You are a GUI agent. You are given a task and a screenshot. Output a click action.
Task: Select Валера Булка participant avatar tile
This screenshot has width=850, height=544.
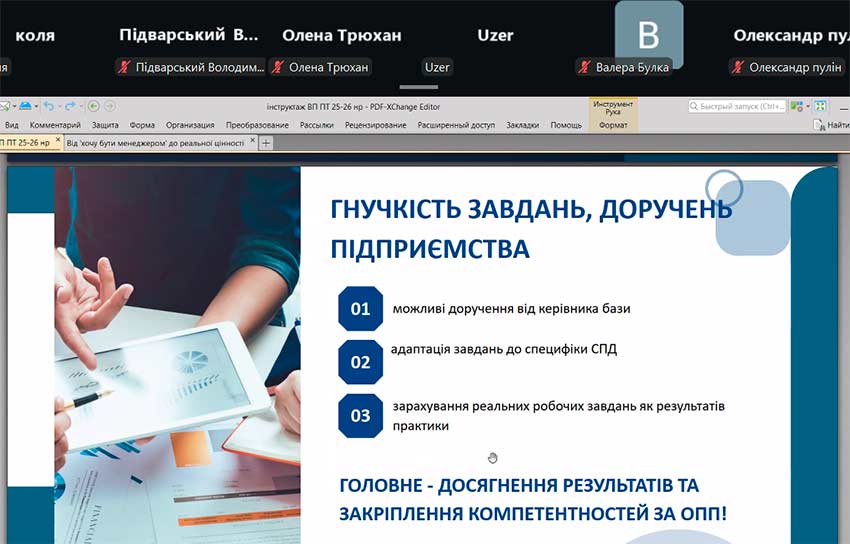pyautogui.click(x=648, y=35)
